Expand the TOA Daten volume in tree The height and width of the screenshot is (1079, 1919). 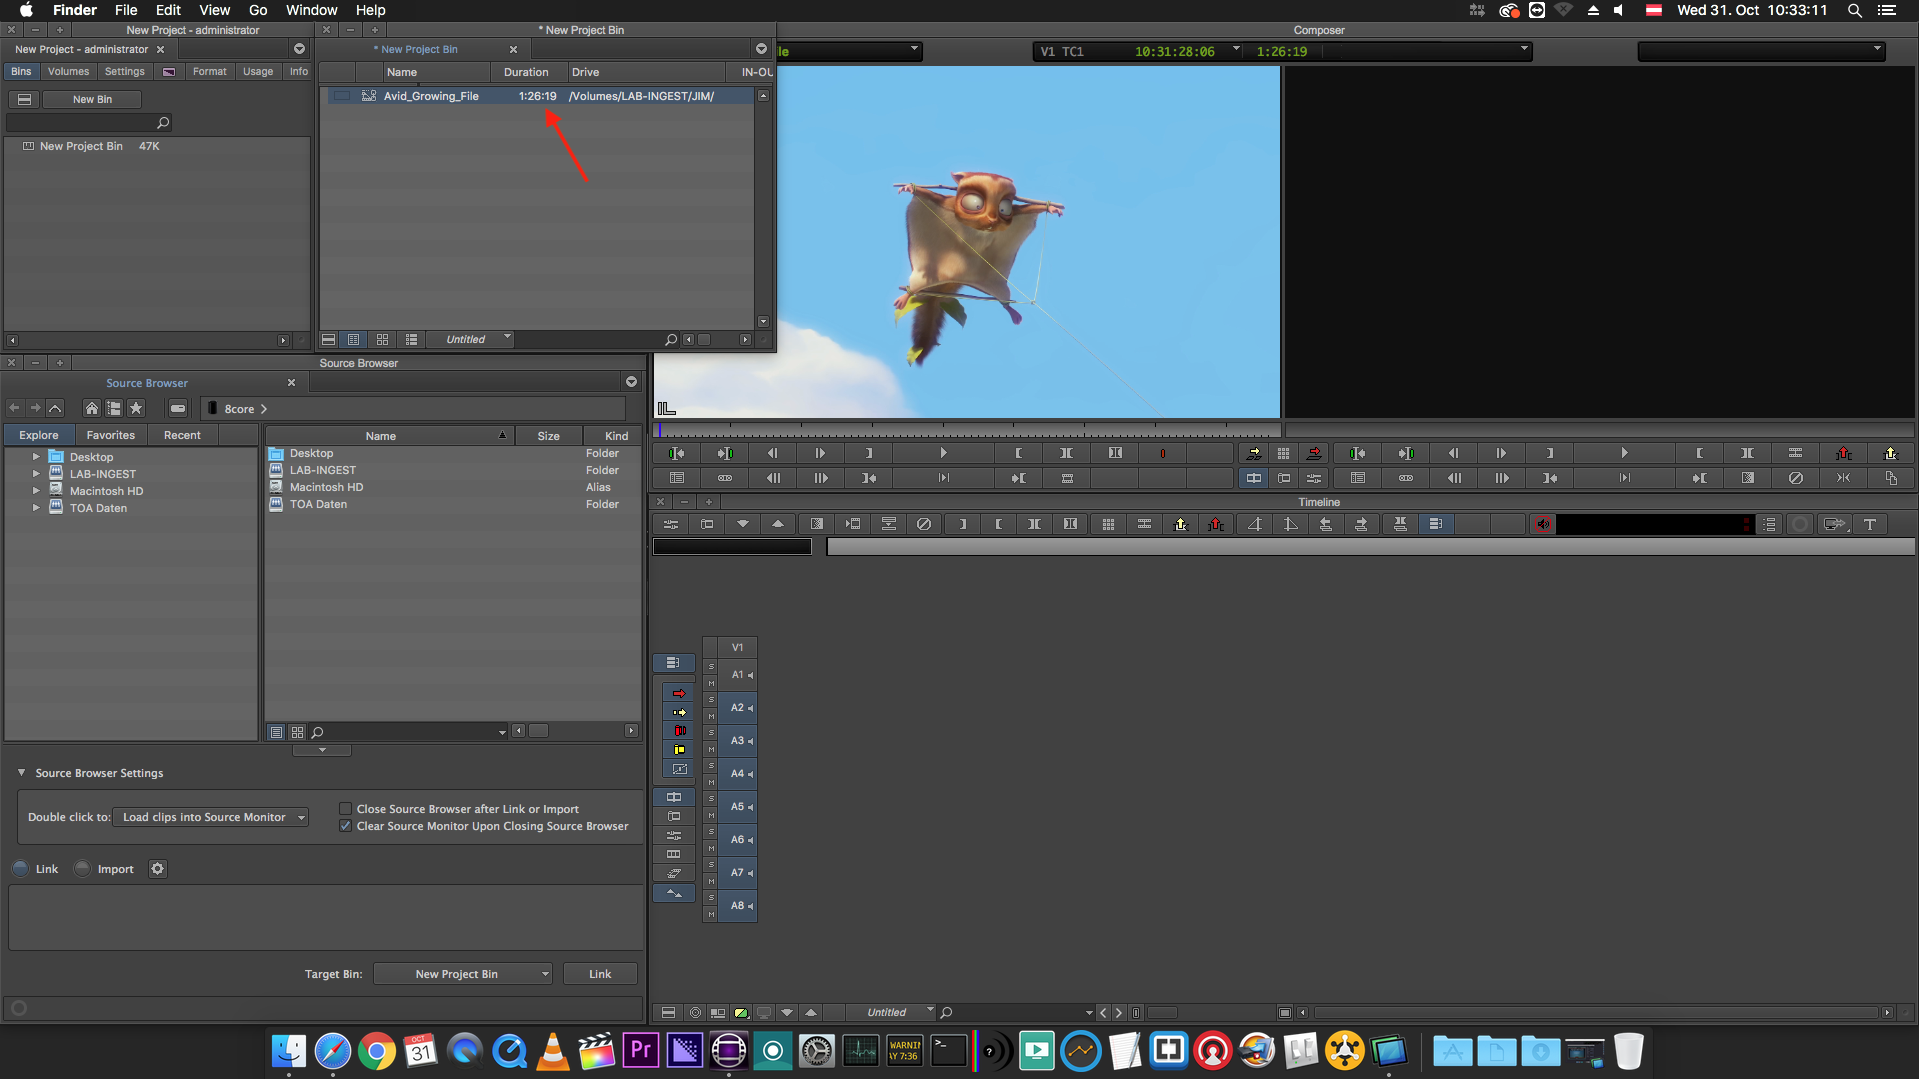36,508
